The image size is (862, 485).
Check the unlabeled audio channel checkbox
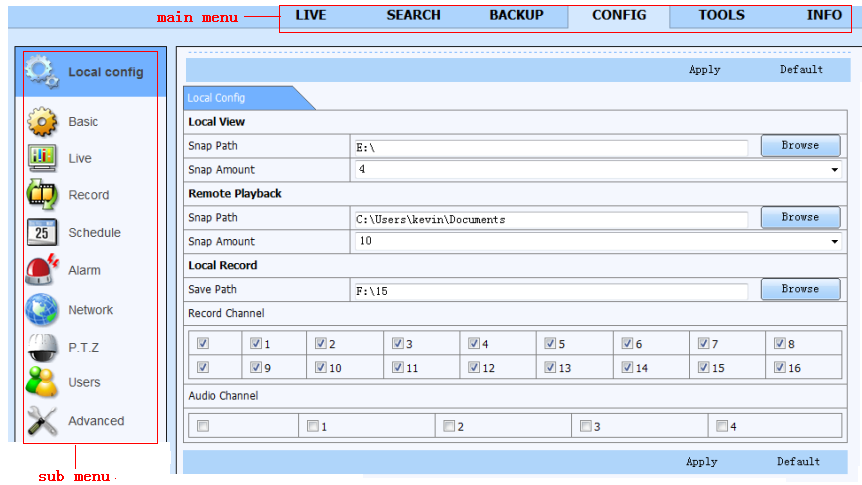[203, 426]
